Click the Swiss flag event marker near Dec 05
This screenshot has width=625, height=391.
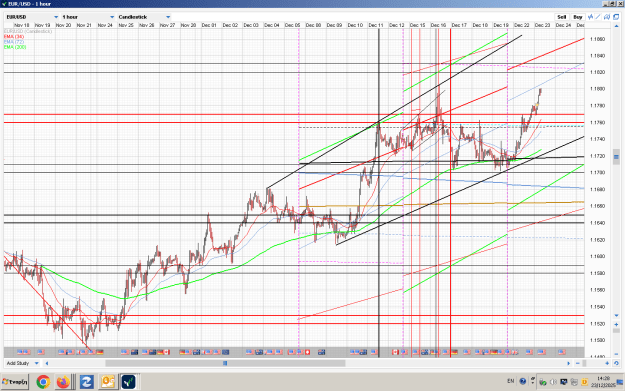coord(307,352)
